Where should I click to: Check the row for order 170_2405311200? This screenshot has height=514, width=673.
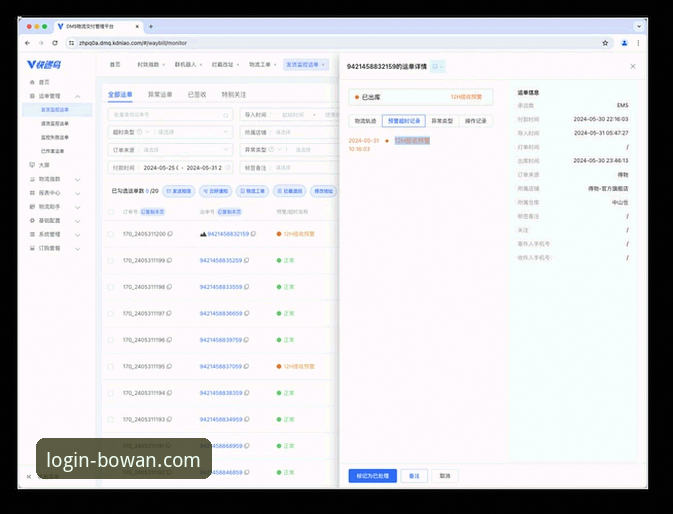pos(110,234)
